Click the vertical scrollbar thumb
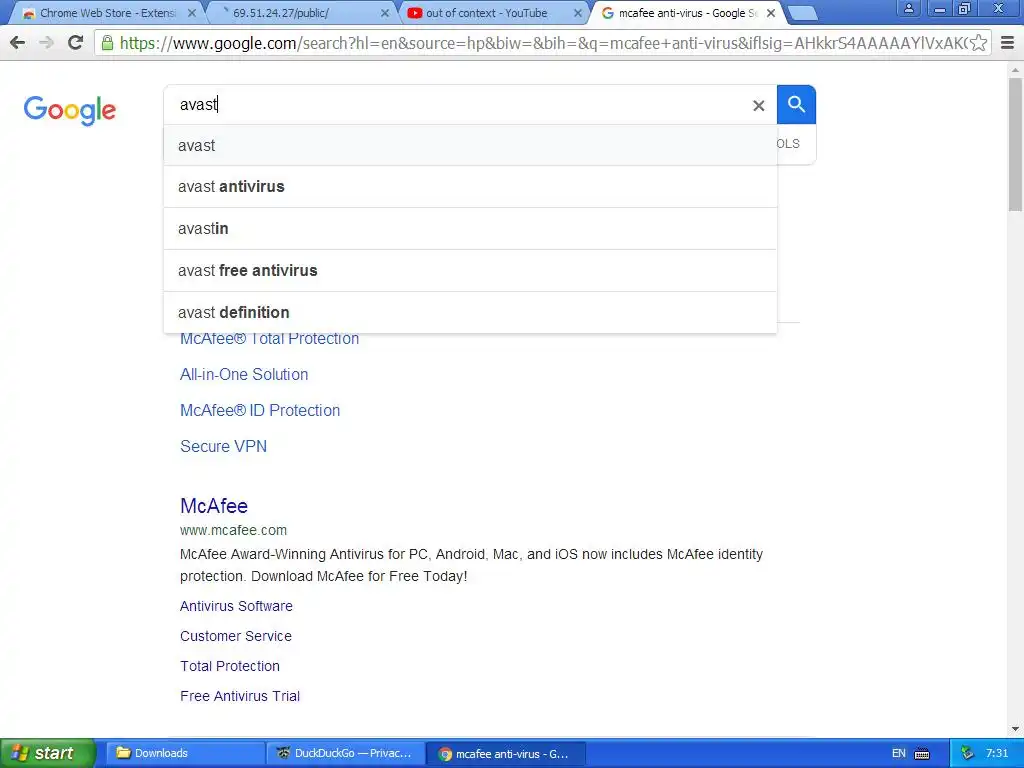1024x768 pixels. click(x=1015, y=144)
